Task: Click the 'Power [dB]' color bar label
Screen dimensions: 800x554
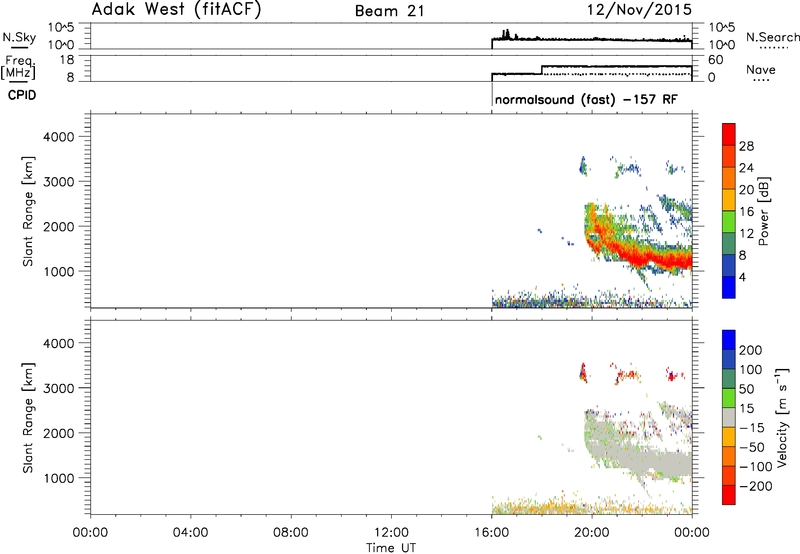Action: 763,211
